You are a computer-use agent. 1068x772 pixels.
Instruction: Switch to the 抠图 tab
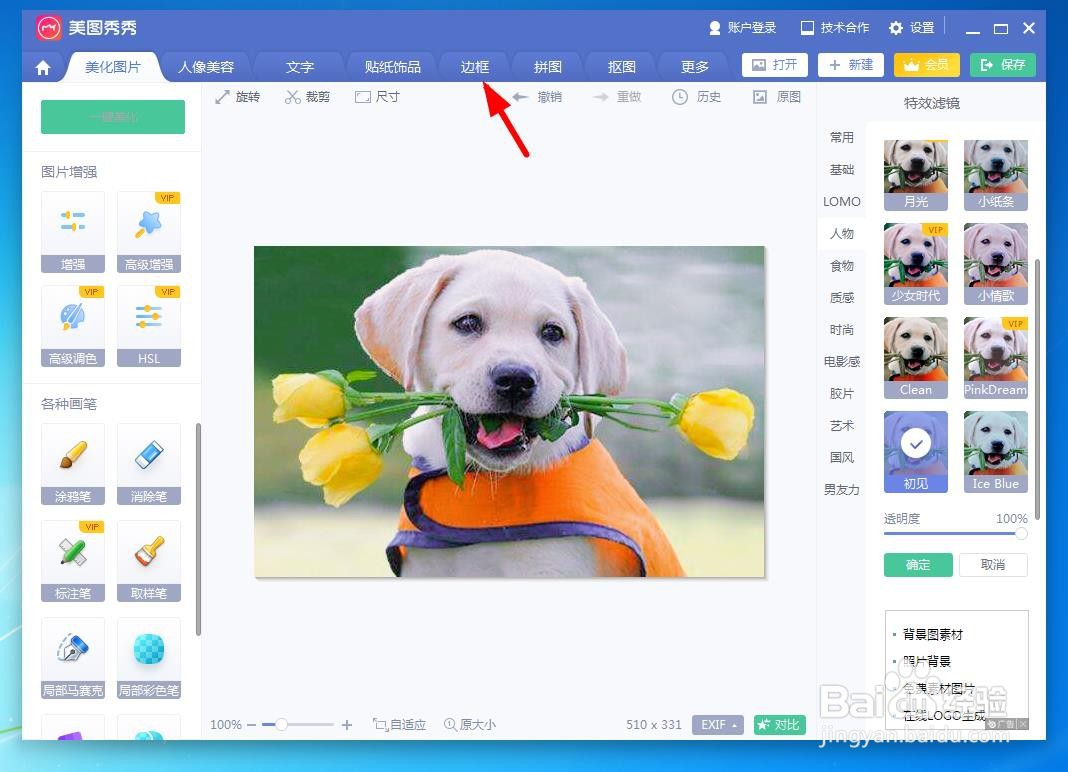[x=621, y=67]
